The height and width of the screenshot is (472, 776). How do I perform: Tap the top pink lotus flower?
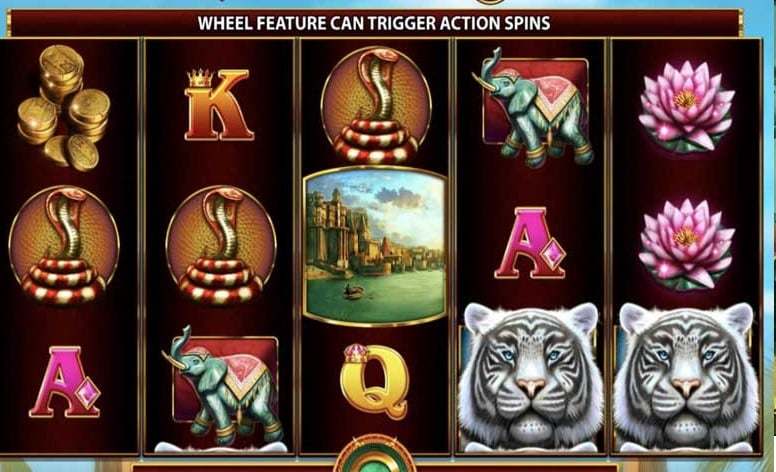click(x=686, y=105)
